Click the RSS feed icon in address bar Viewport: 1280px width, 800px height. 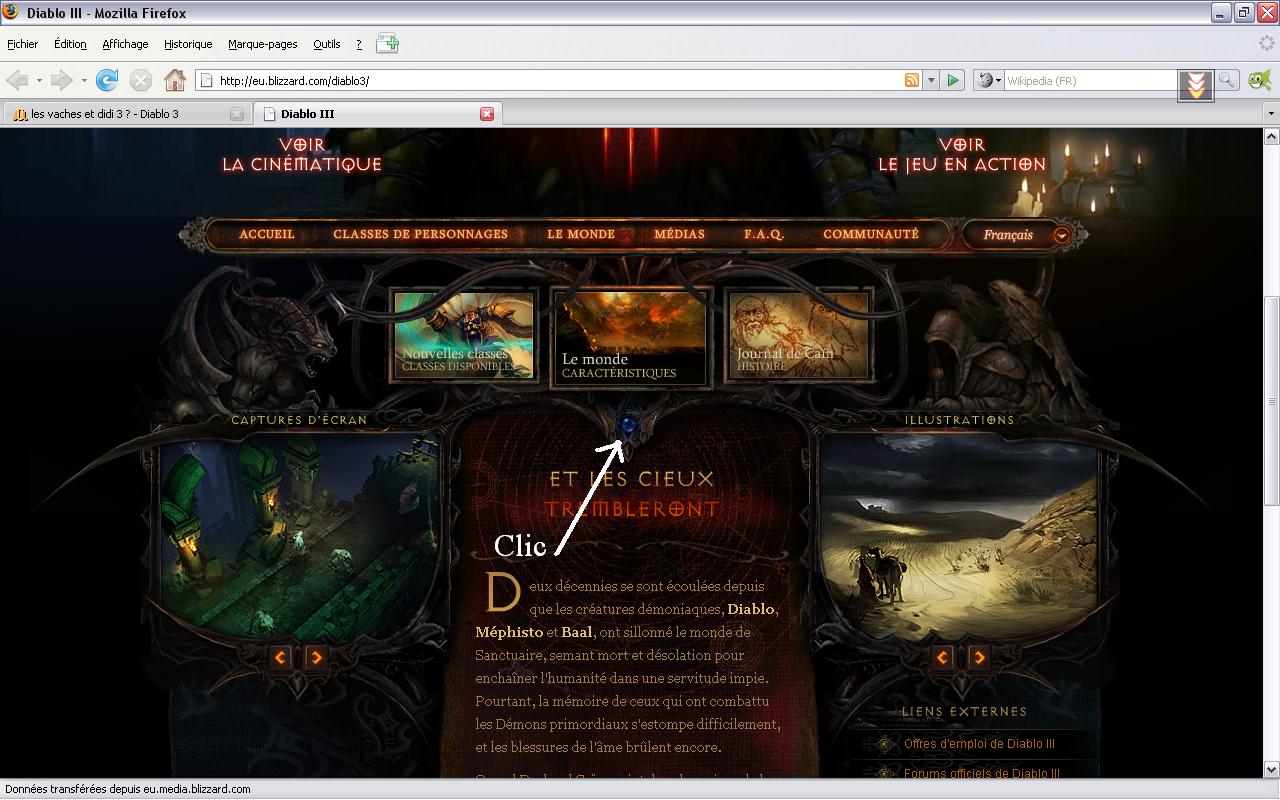pyautogui.click(x=912, y=80)
